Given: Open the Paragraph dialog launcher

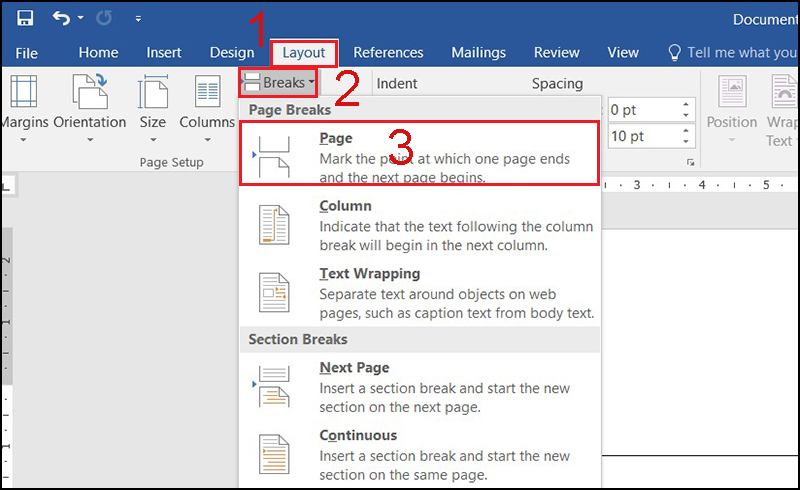Looking at the screenshot, I should (690, 162).
